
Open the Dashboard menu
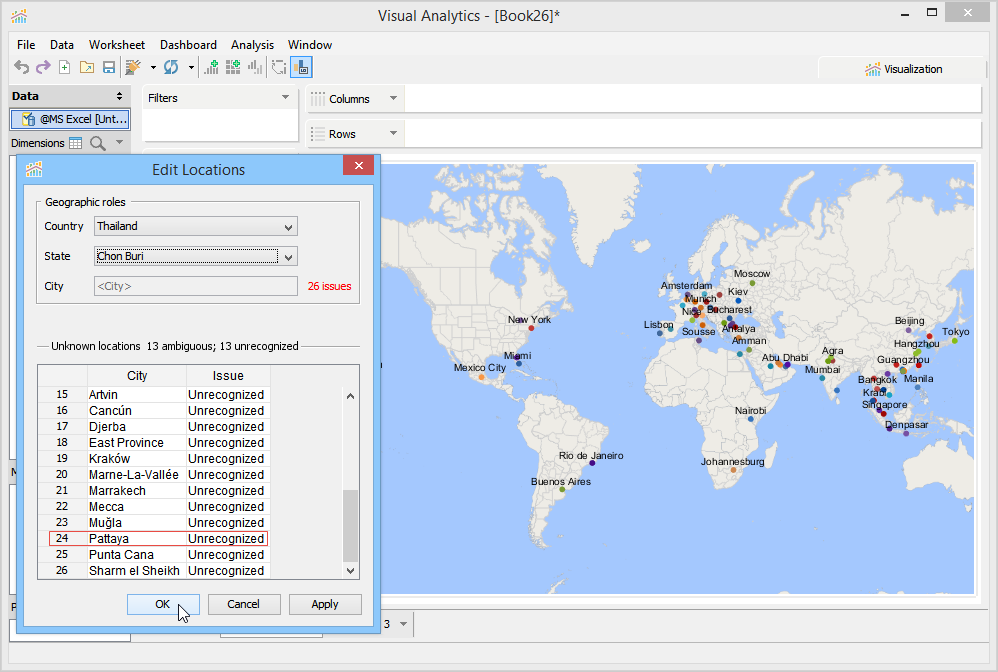pyautogui.click(x=188, y=45)
